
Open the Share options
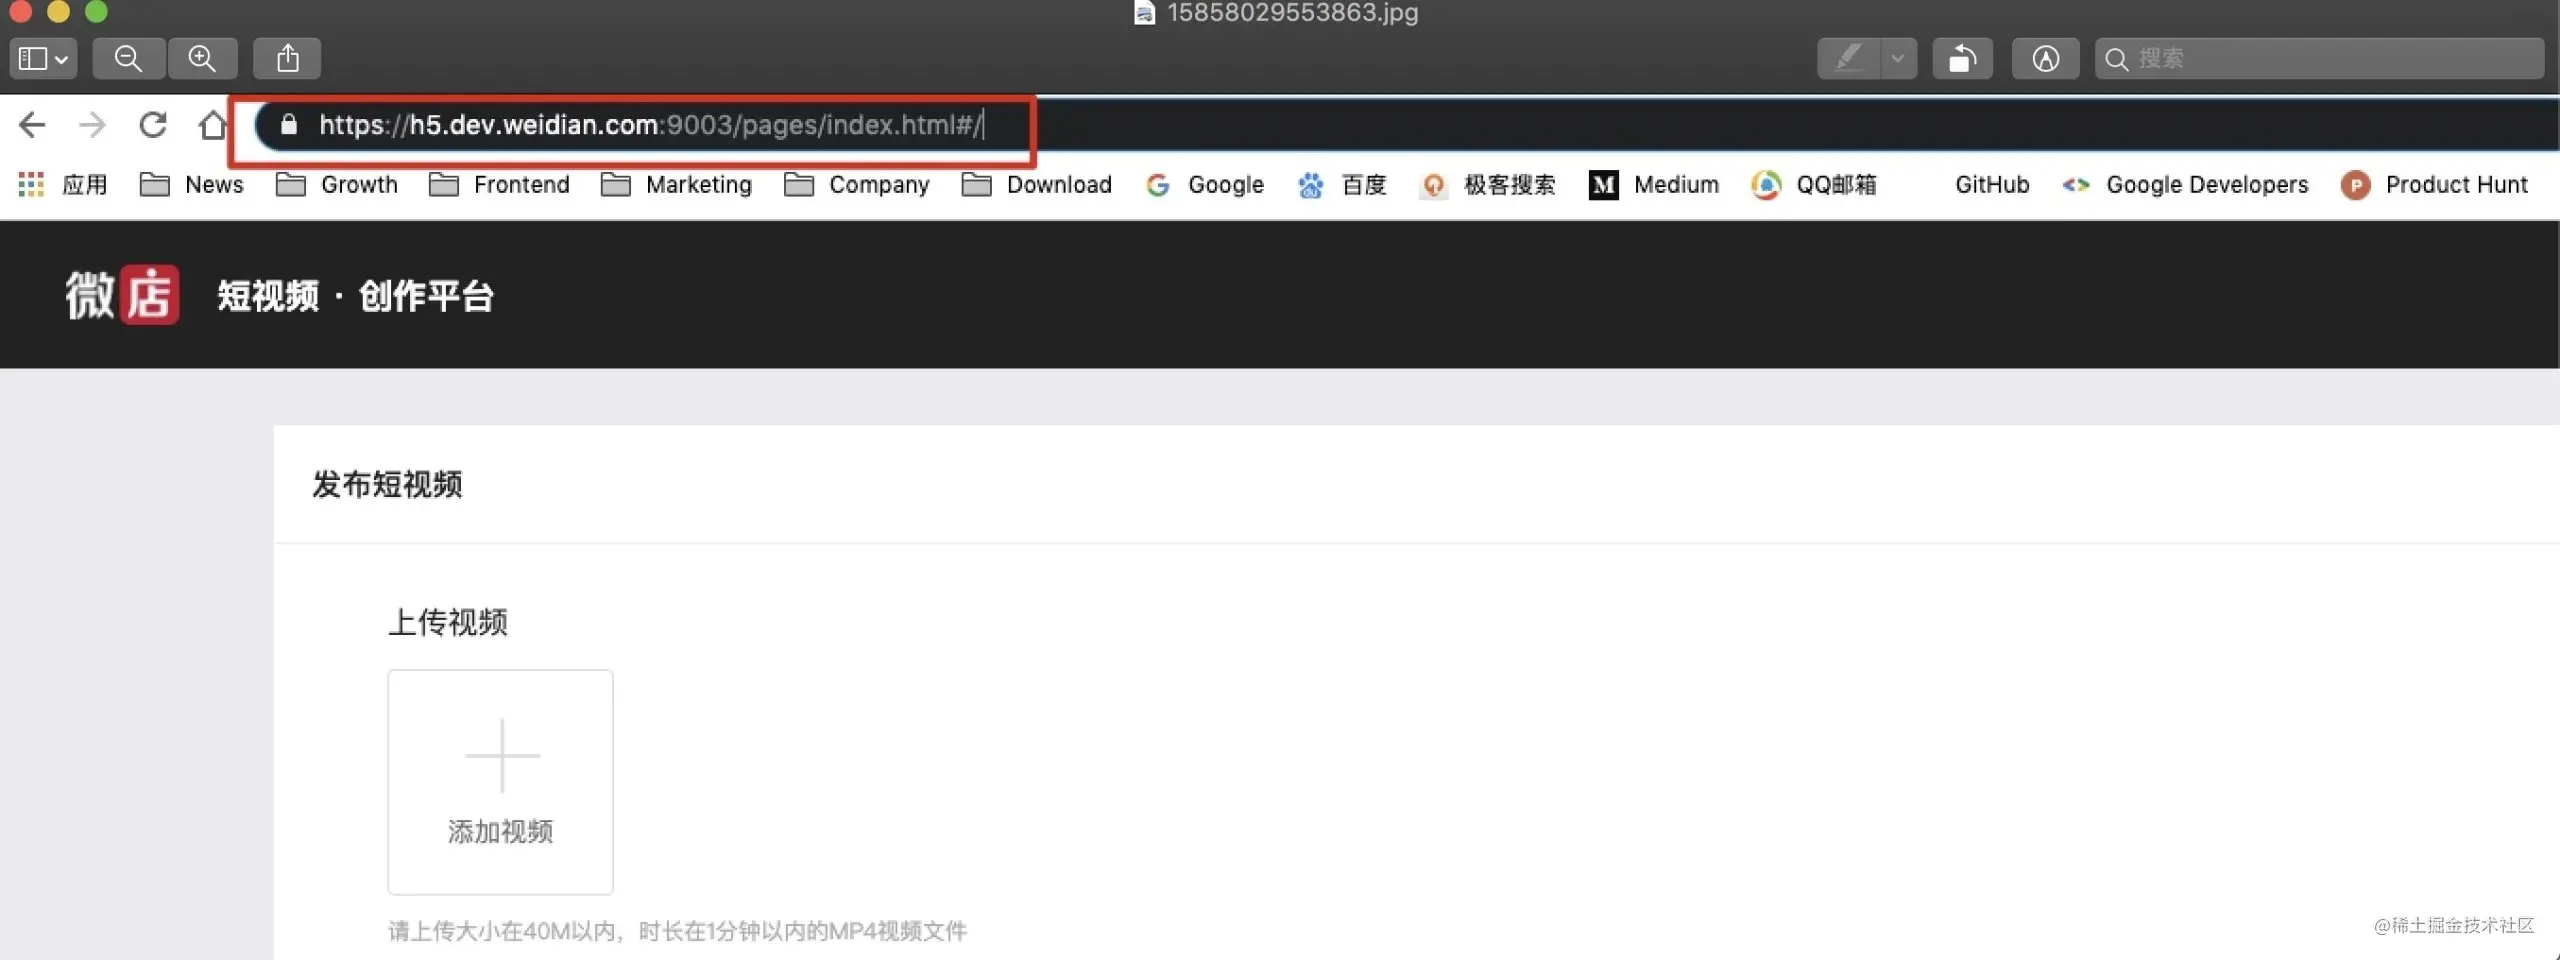[287, 58]
